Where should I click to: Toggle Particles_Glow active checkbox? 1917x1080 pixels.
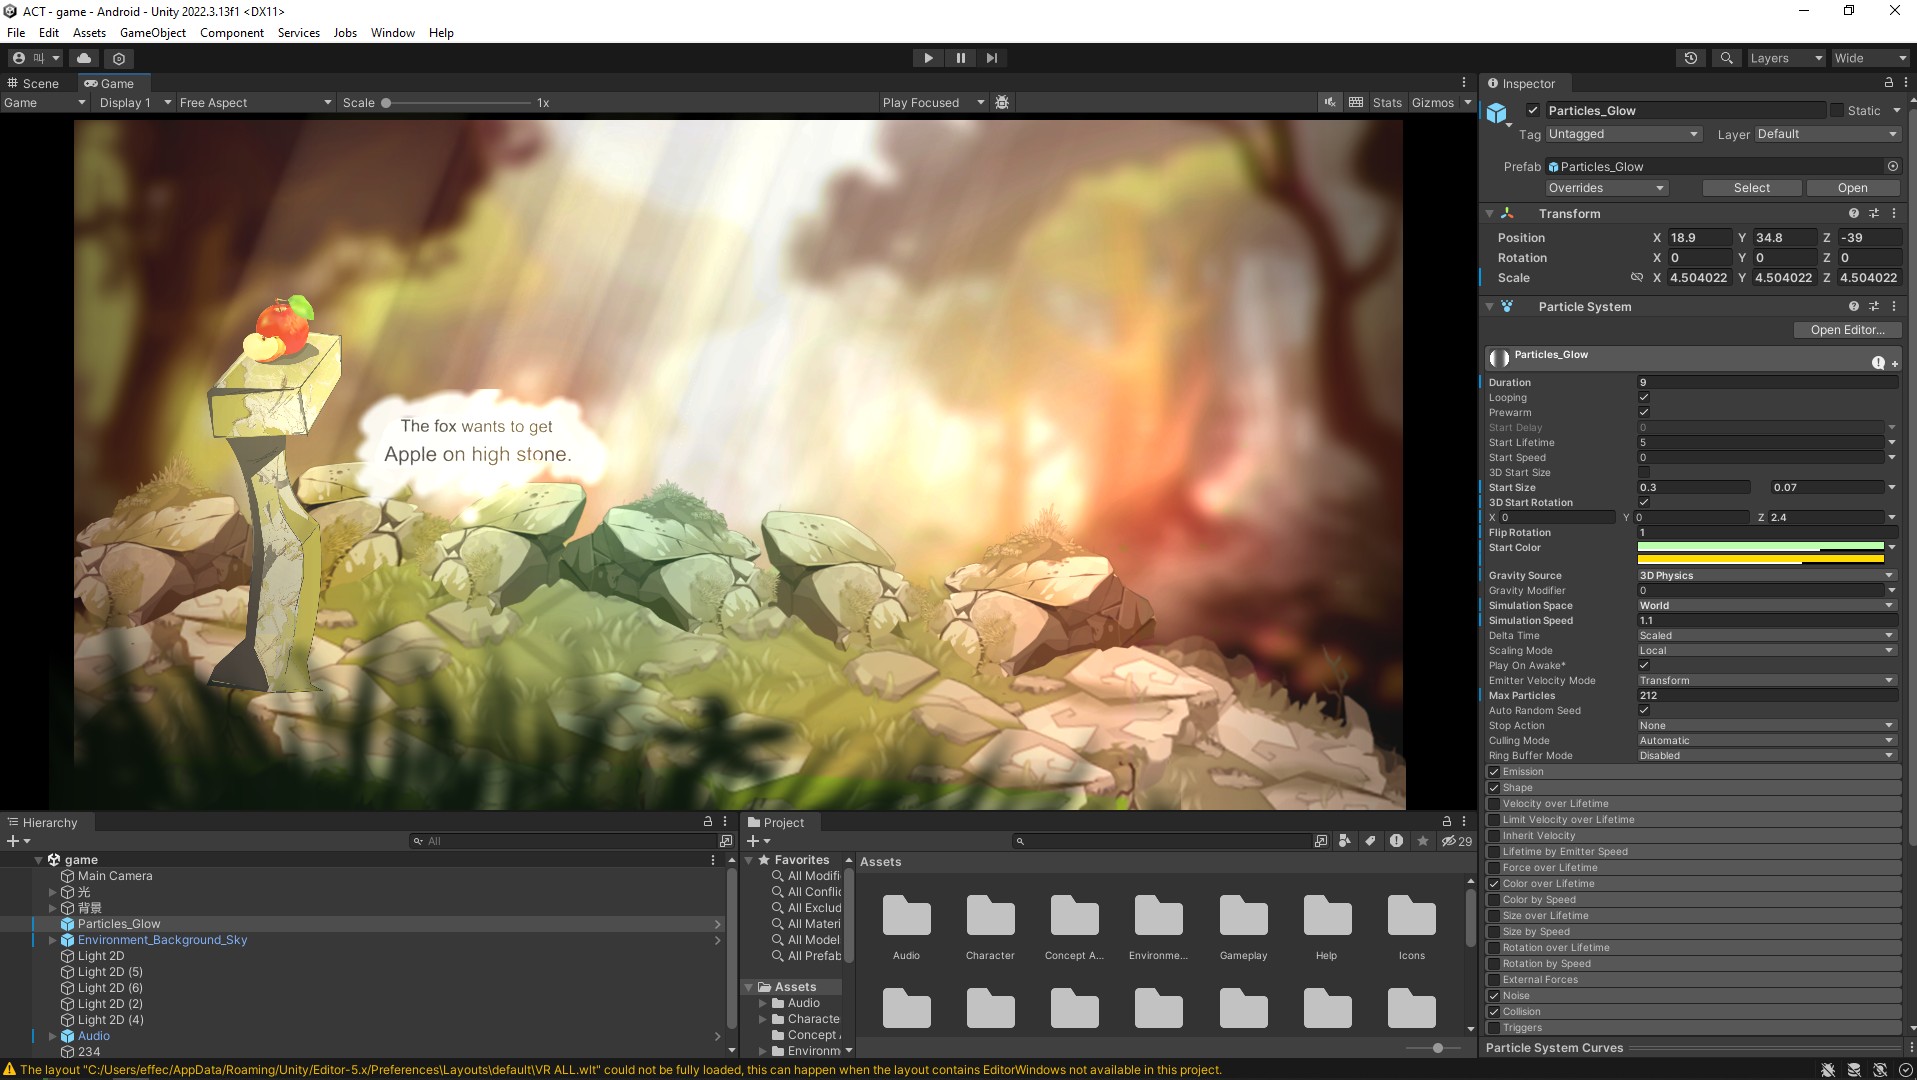click(x=1532, y=110)
